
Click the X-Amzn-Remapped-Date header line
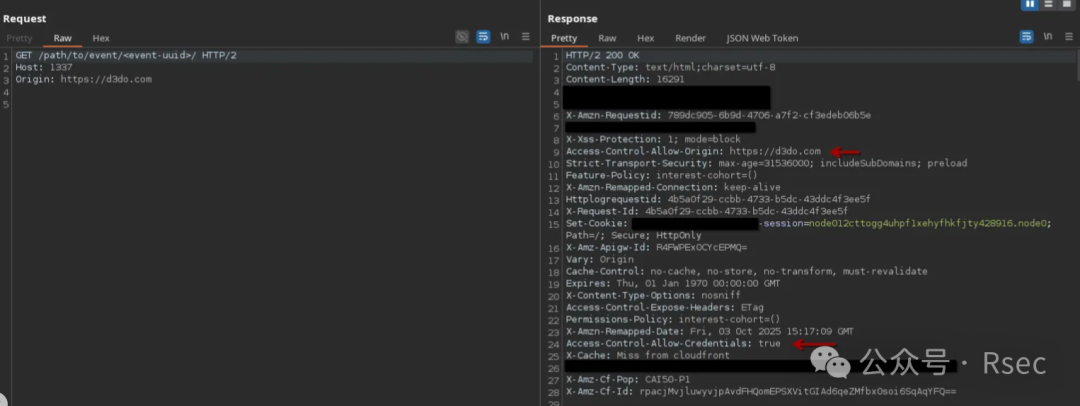pyautogui.click(x=709, y=331)
